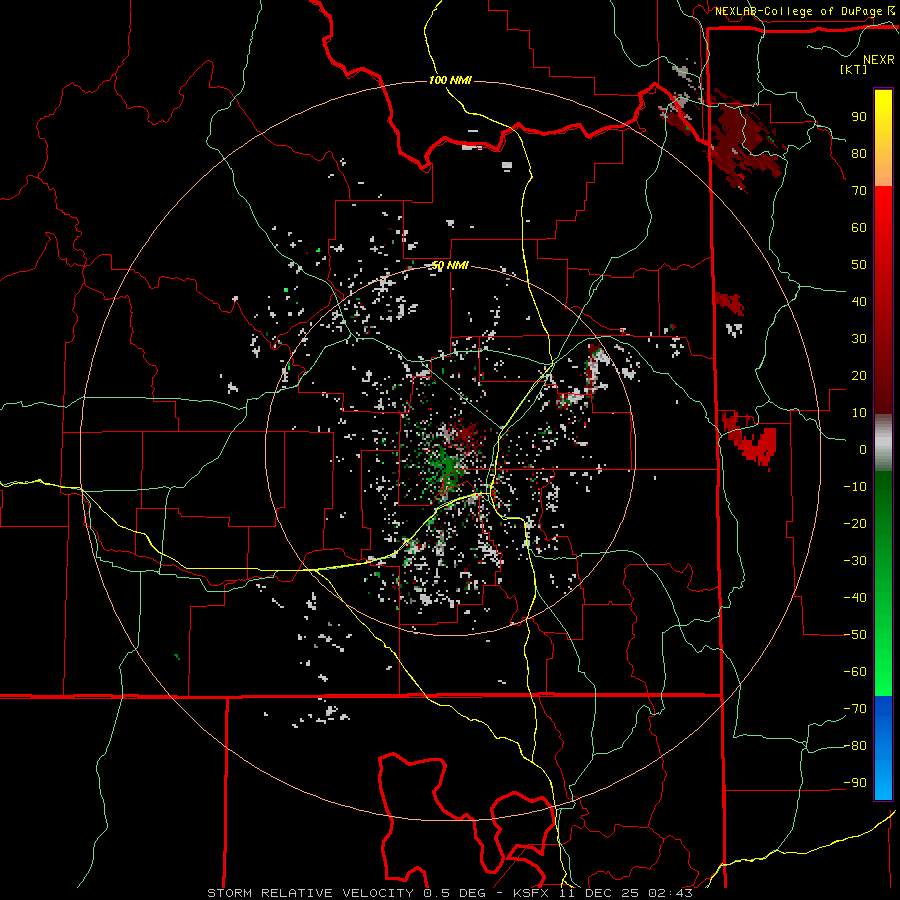Screen dimensions: 900x900
Task: Click the -50 scale value
Action: pos(855,635)
